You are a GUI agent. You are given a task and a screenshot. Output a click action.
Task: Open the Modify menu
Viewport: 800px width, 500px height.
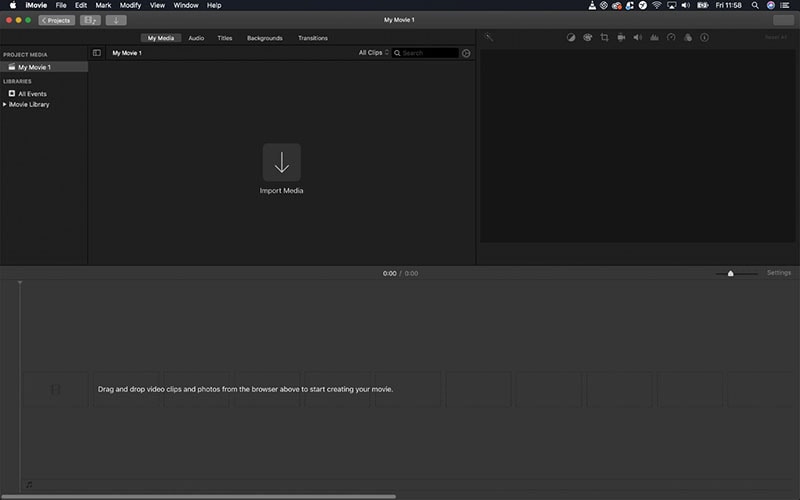coord(130,5)
